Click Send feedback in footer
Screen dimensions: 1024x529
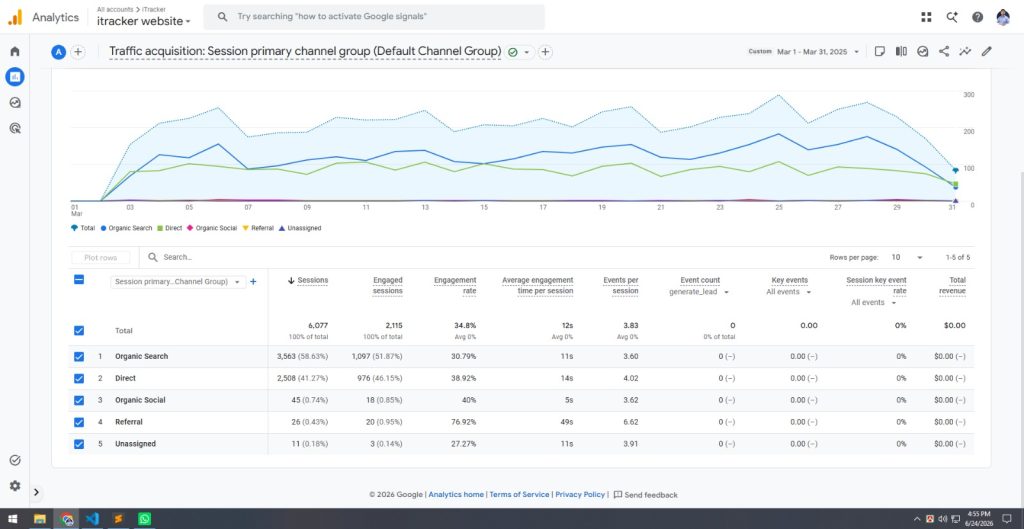click(x=645, y=495)
